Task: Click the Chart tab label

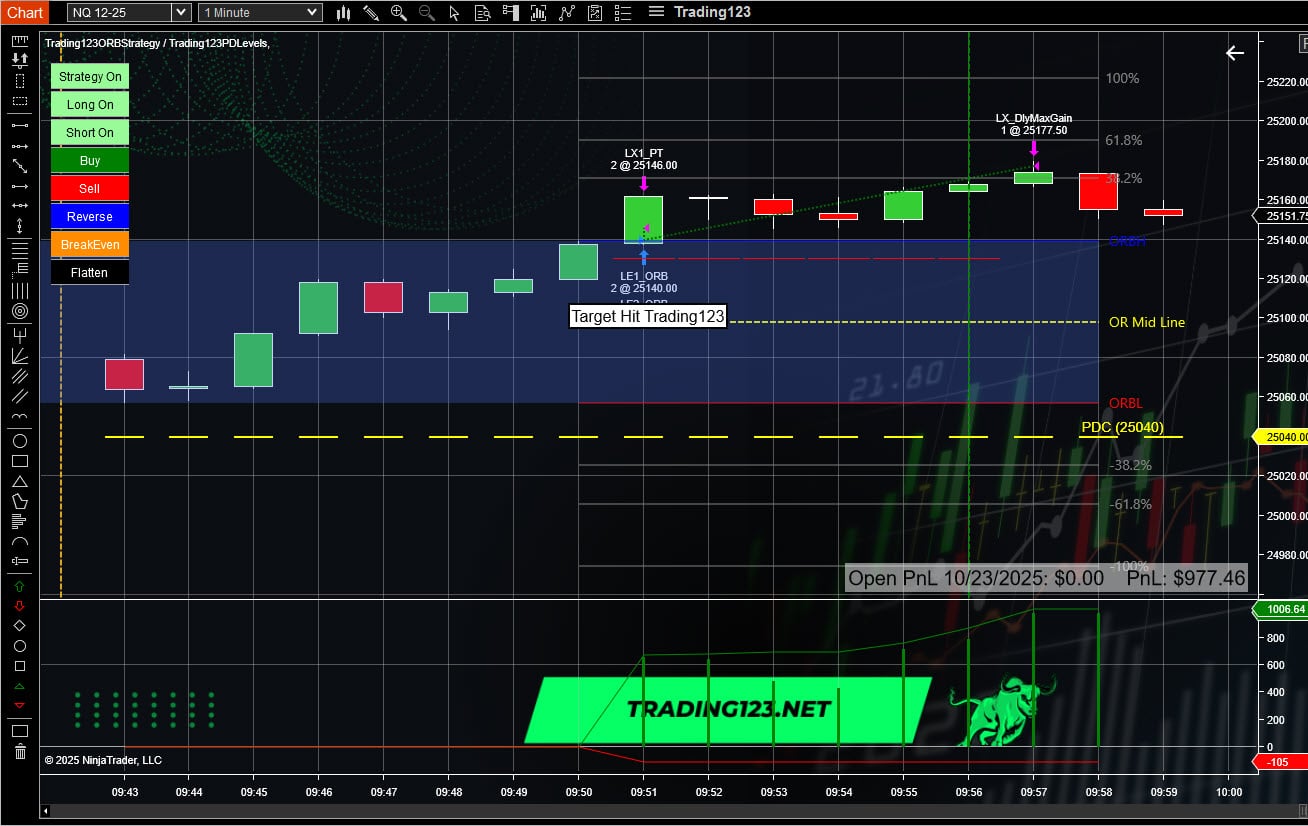Action: coord(24,12)
